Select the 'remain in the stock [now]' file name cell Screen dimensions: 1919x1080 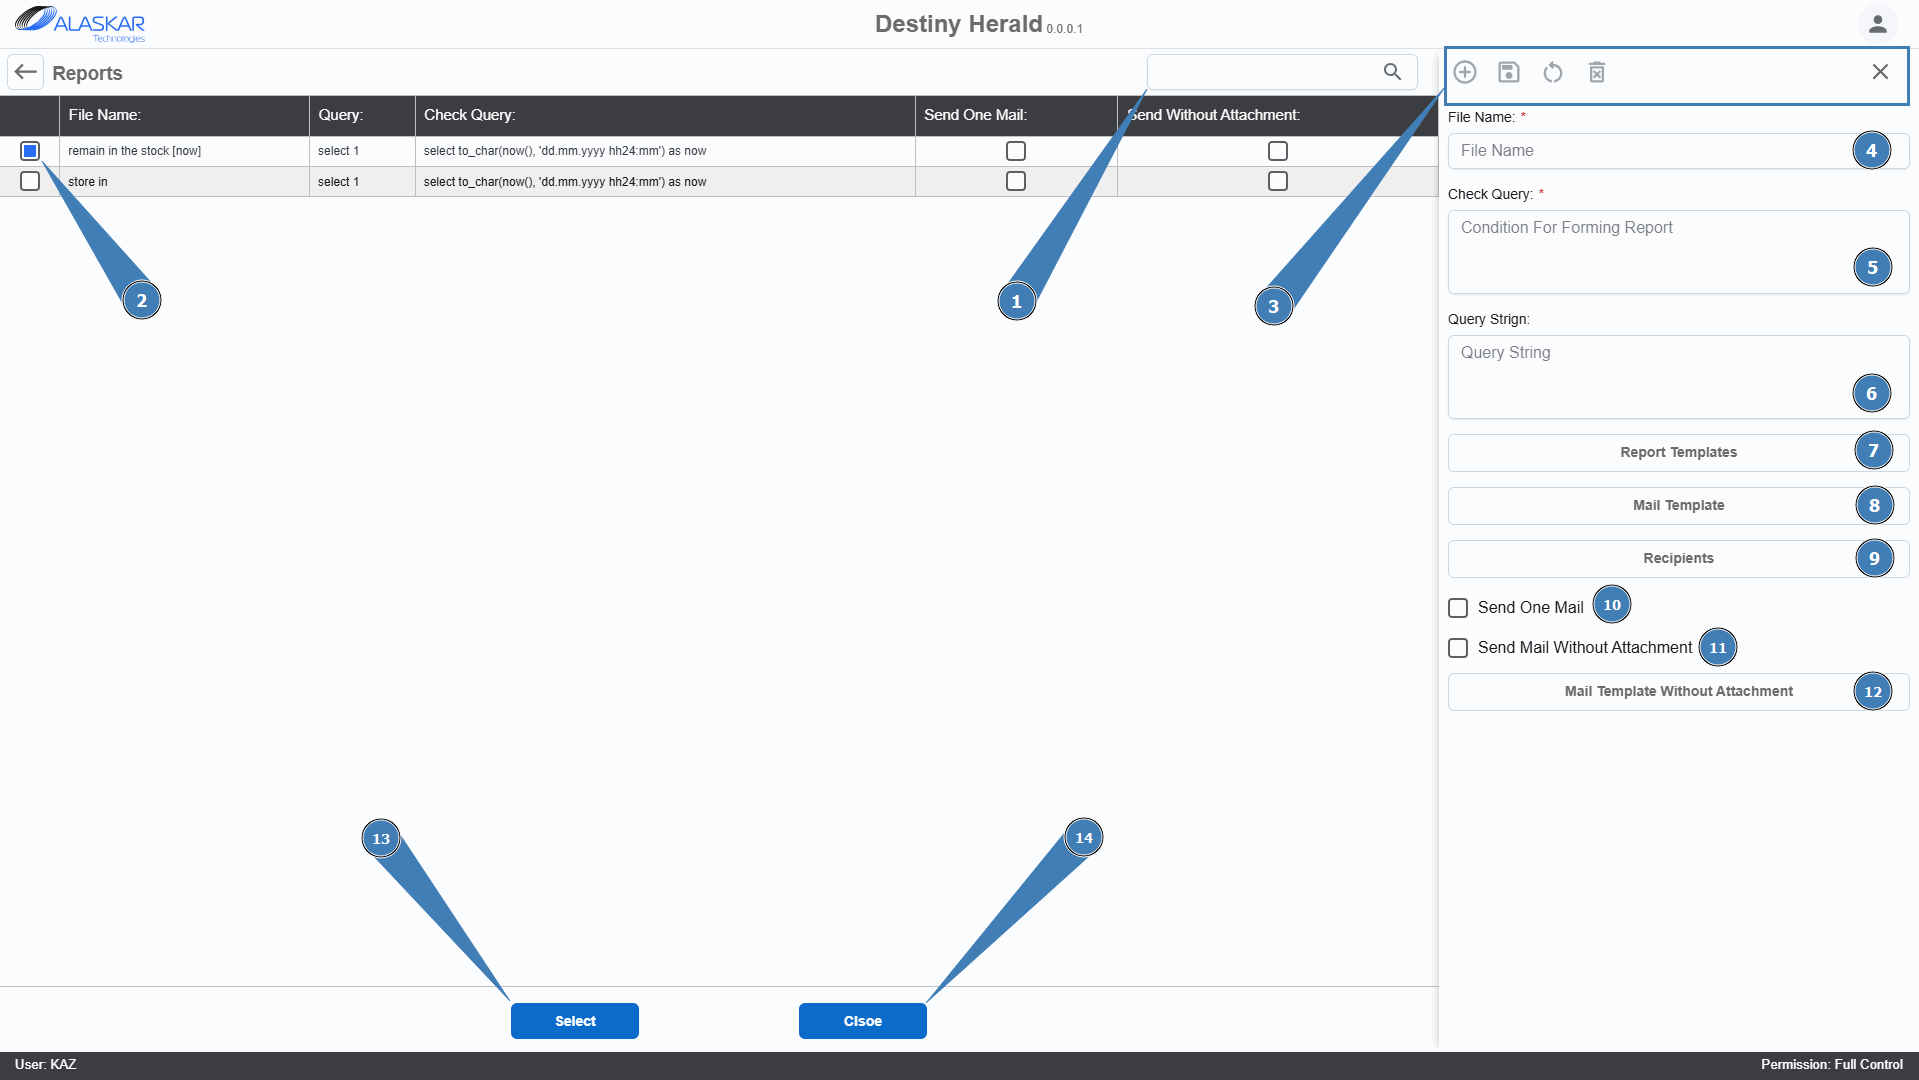[x=185, y=151]
